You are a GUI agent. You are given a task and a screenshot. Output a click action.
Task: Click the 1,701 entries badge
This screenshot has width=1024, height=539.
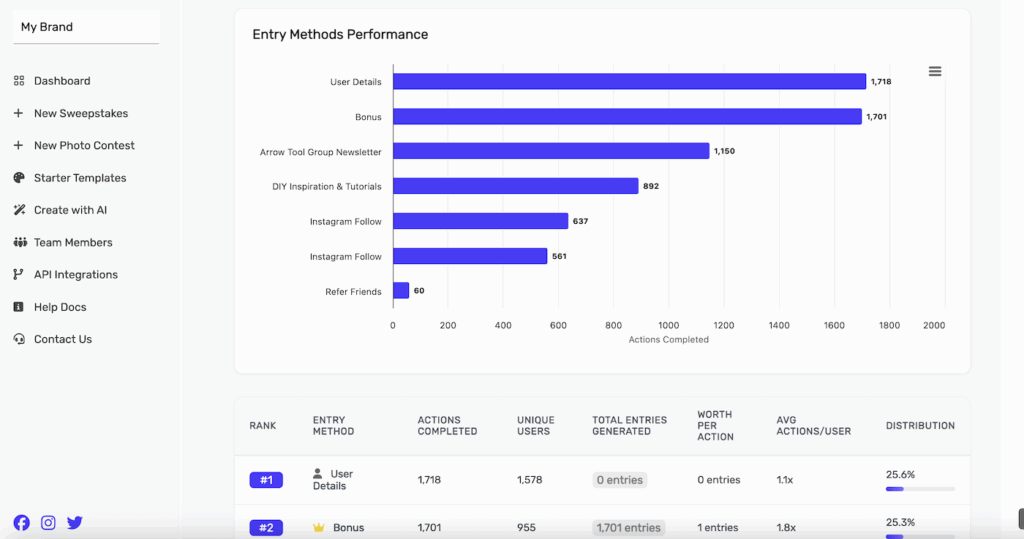tap(628, 528)
